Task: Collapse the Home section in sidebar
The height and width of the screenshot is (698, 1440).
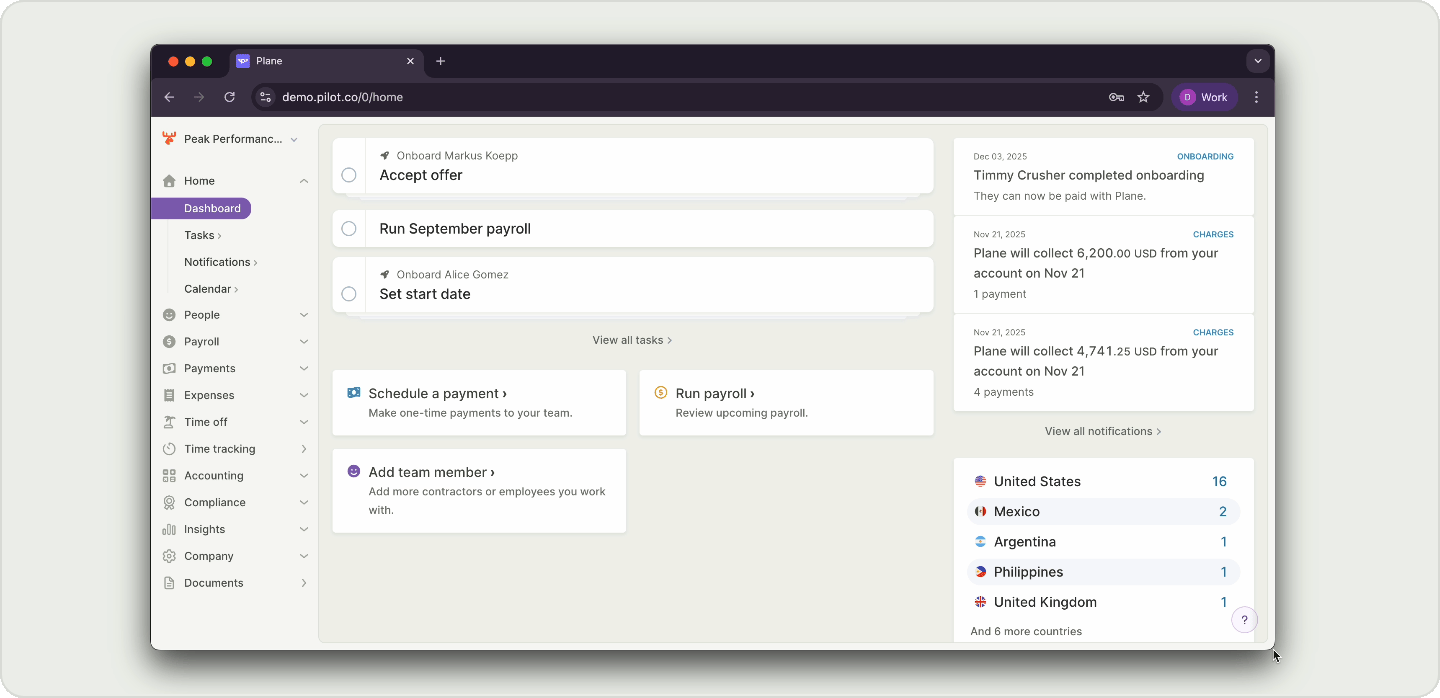Action: click(303, 181)
